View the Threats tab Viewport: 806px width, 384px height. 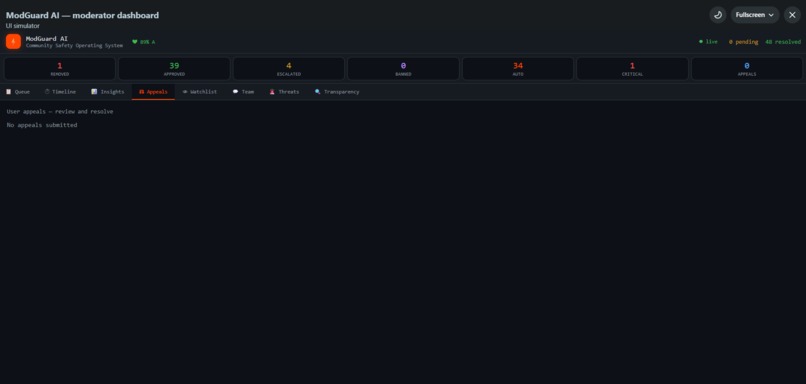point(284,92)
